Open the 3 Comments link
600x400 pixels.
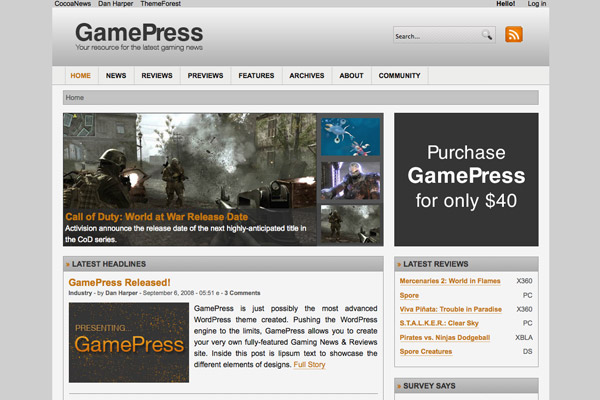pos(242,293)
